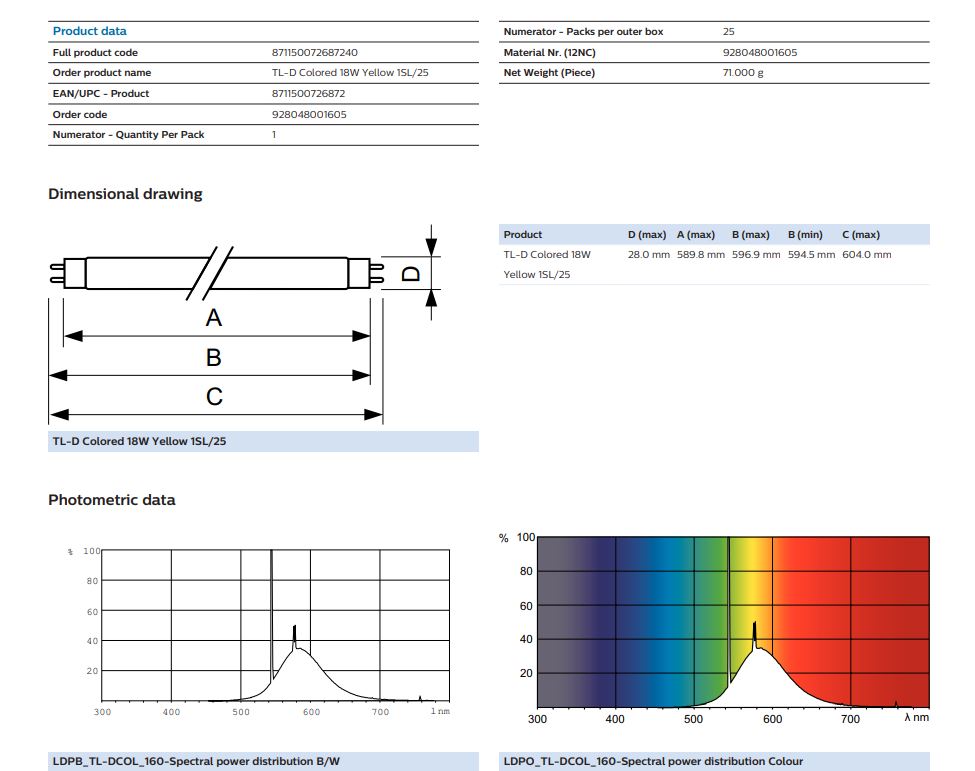The width and height of the screenshot is (975, 771).
Task: Click the 'B (min)' column header
Action: (x=805, y=235)
